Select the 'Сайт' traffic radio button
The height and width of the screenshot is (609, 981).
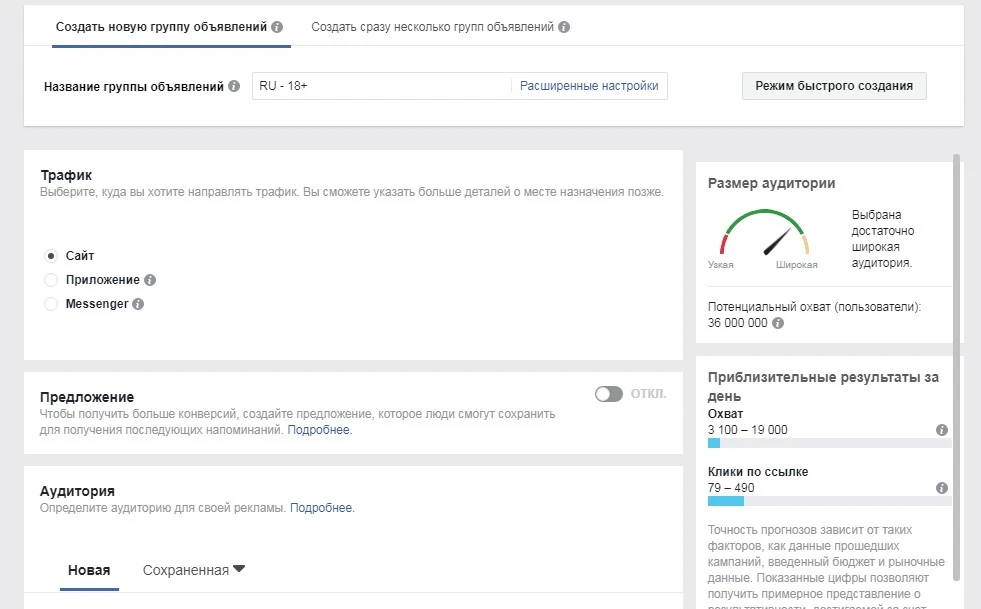pos(51,256)
